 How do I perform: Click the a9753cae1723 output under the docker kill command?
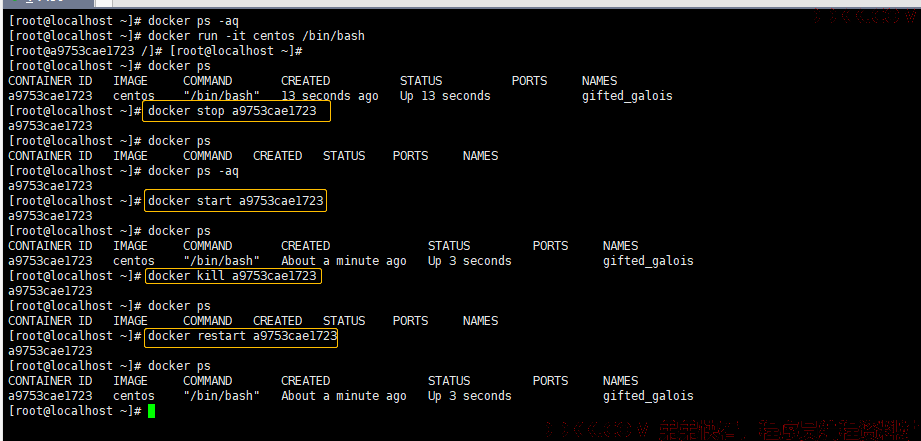(x=50, y=291)
